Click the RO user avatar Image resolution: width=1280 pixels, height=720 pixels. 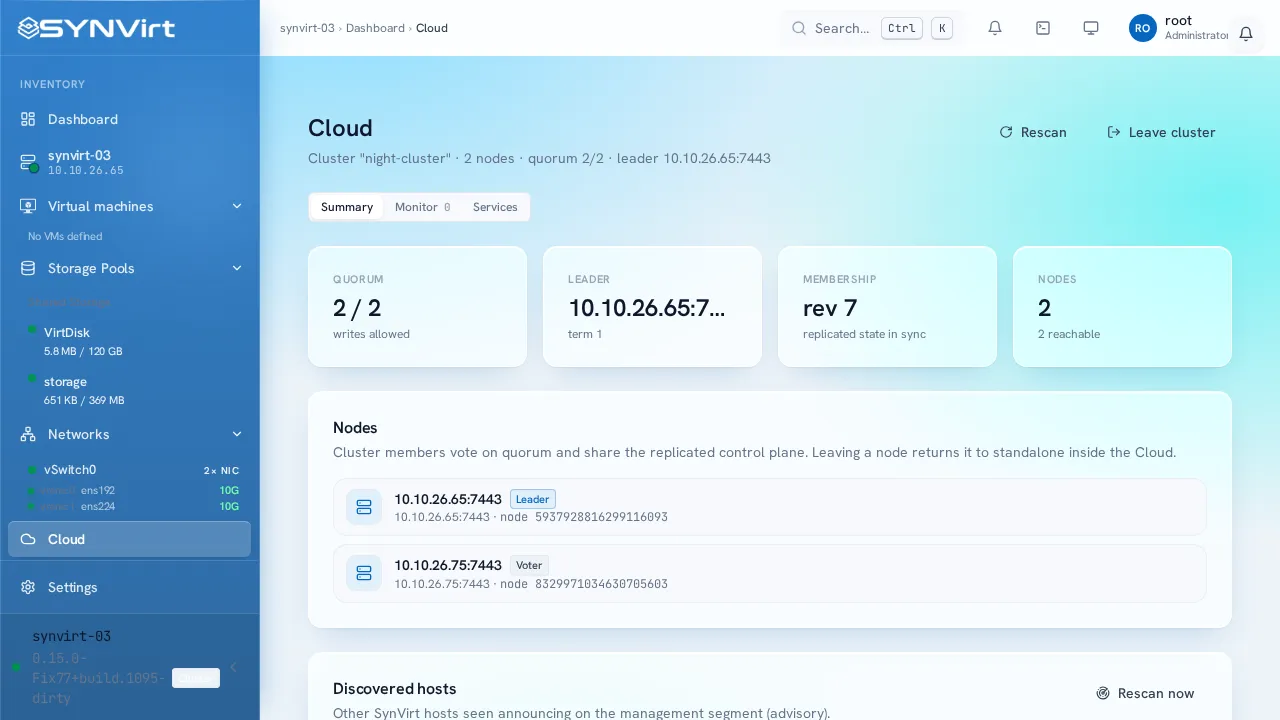[1143, 28]
